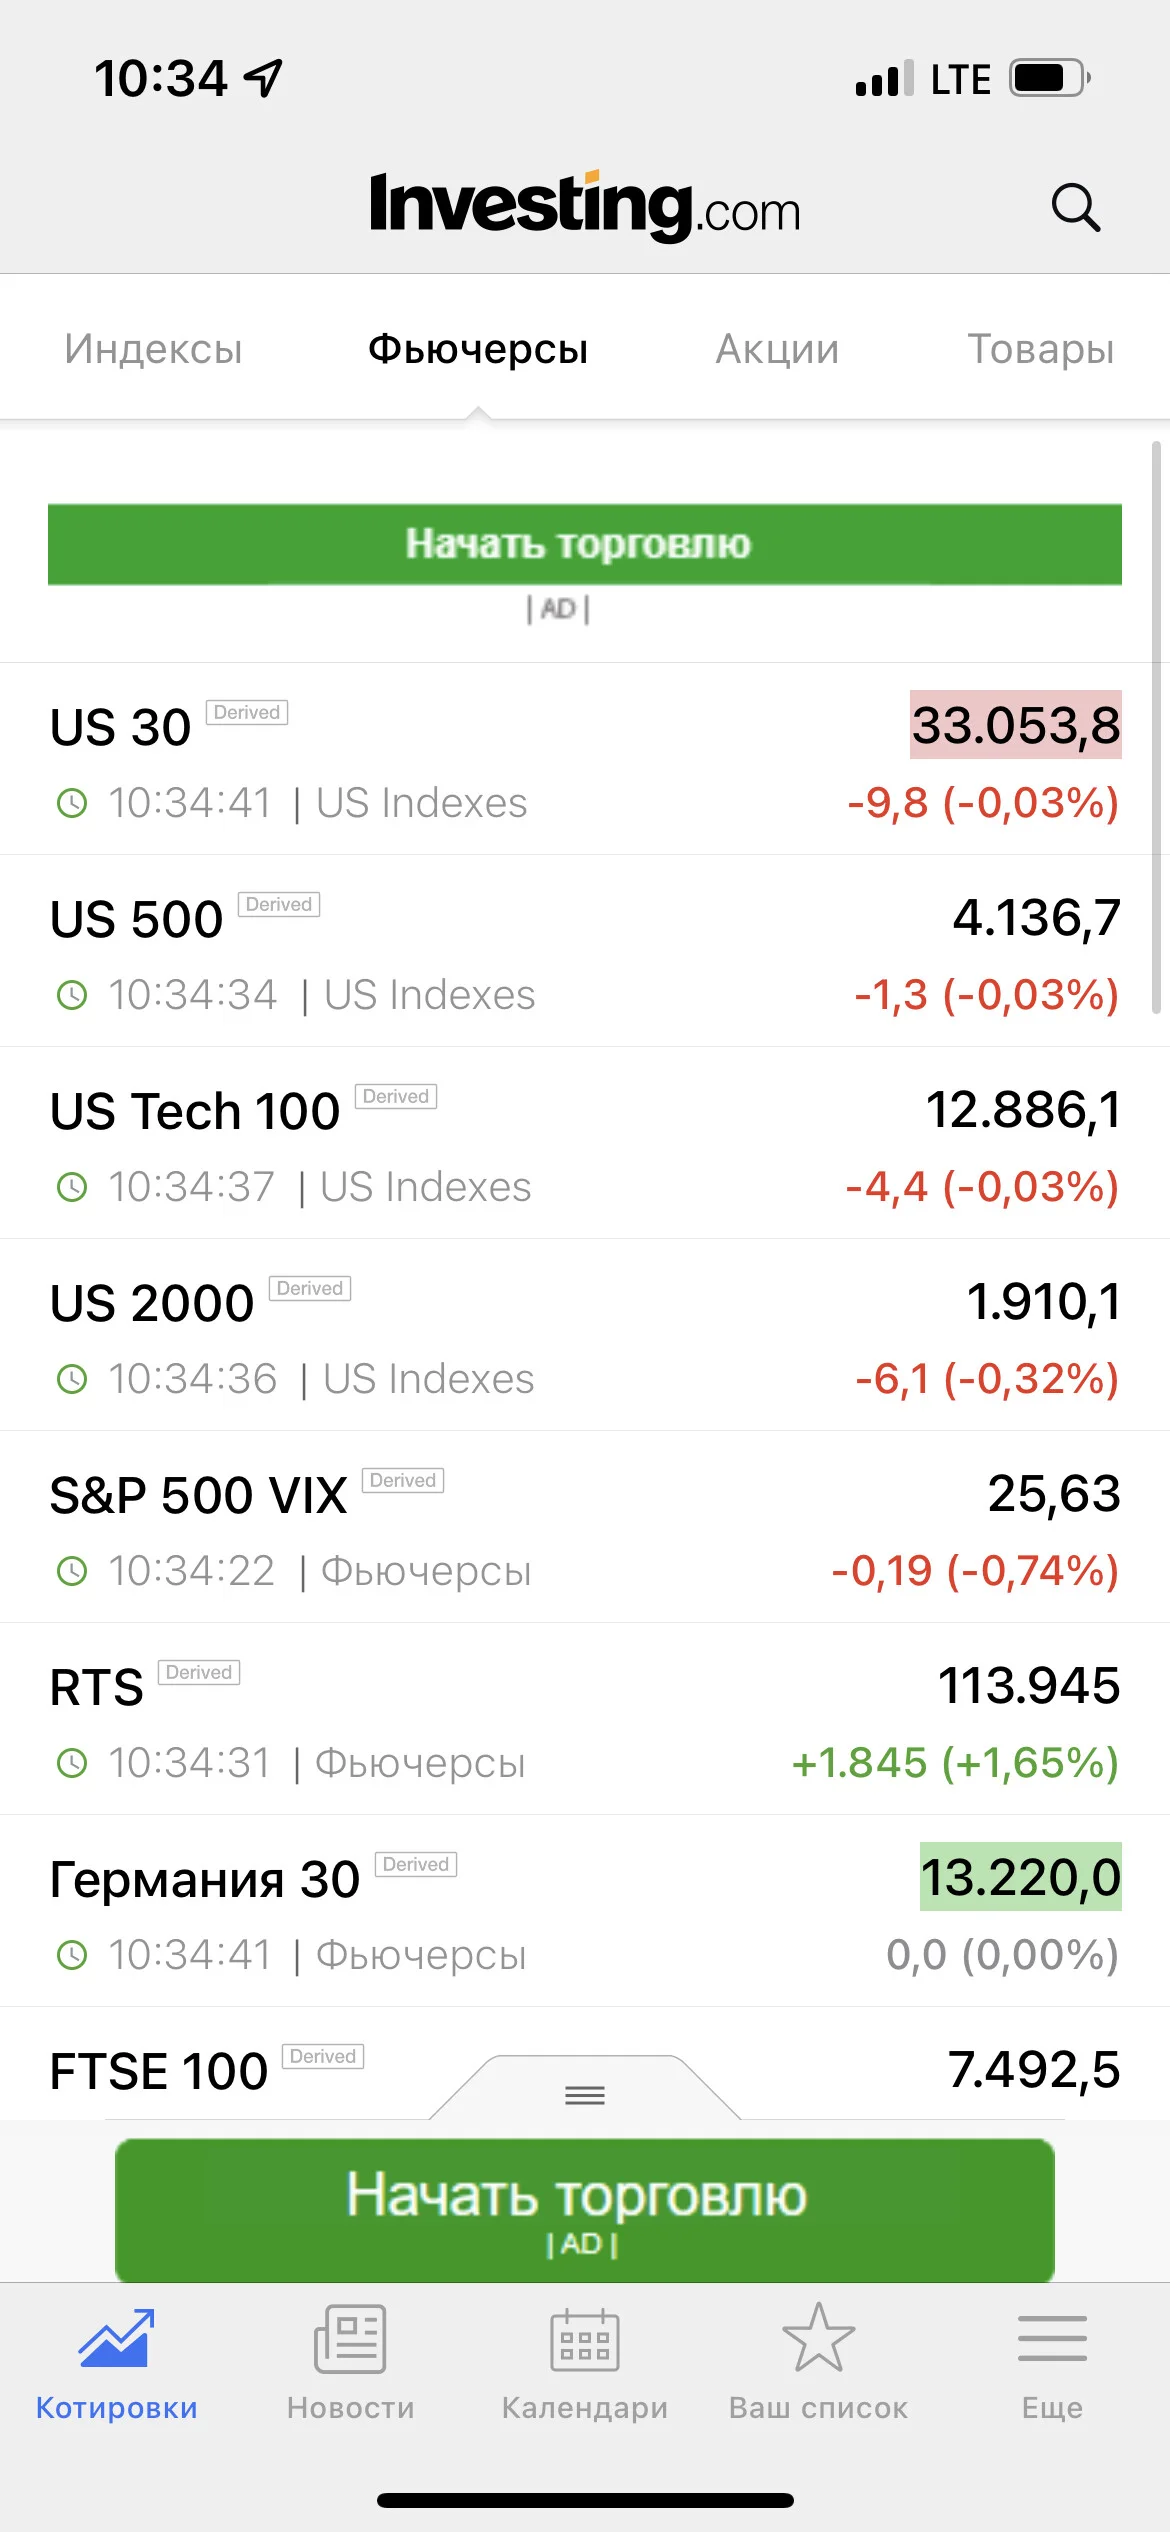Image resolution: width=1170 pixels, height=2532 pixels.
Task: Open Новости newspaper icon
Action: click(350, 2338)
